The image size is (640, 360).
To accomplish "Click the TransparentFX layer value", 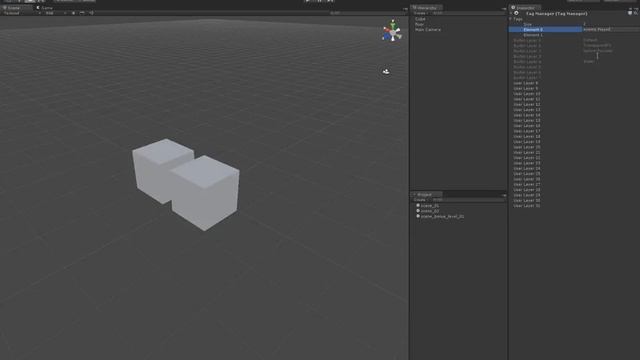I will (598, 45).
